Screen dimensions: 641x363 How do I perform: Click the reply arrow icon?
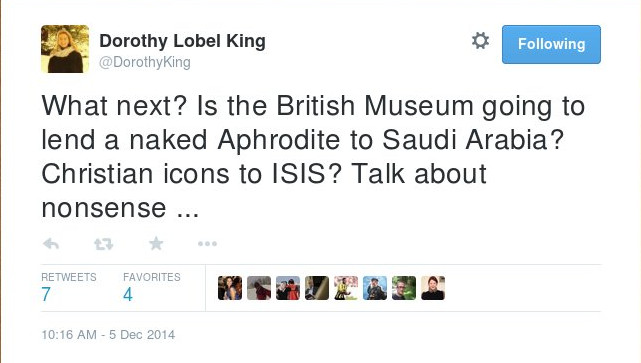click(x=51, y=244)
